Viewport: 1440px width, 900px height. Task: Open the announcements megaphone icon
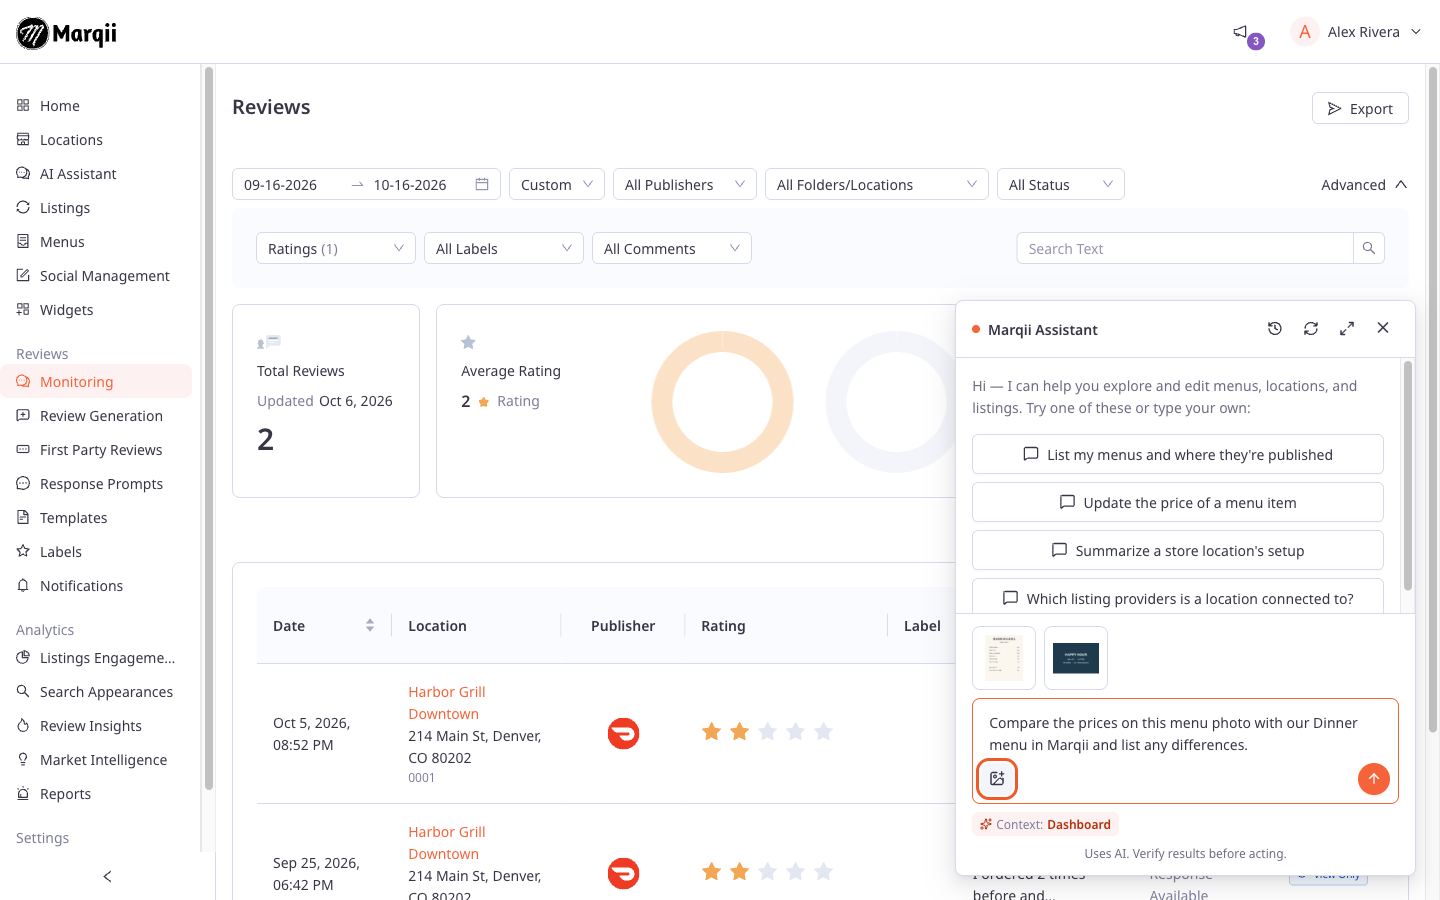click(x=1240, y=32)
